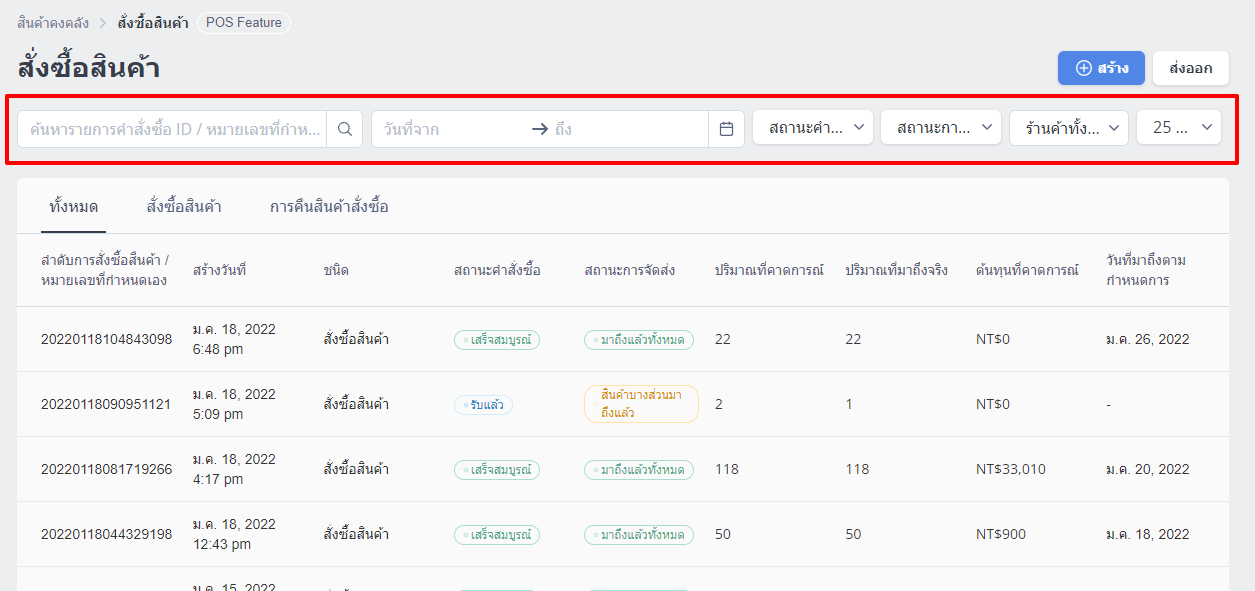Click the ม.ค. 20, 2022 arrival date
This screenshot has height=591, width=1255.
pyautogui.click(x=1148, y=469)
